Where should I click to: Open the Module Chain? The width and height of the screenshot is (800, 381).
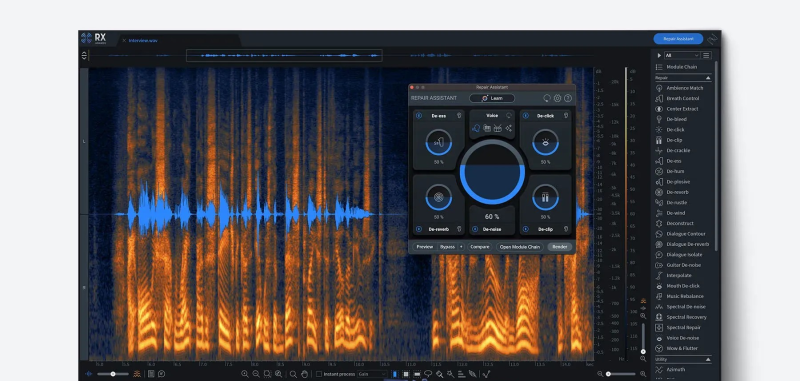[x=677, y=67]
